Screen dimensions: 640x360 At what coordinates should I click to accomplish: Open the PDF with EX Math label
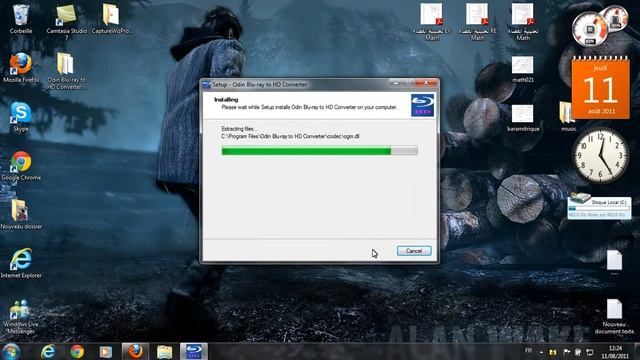pos(432,22)
